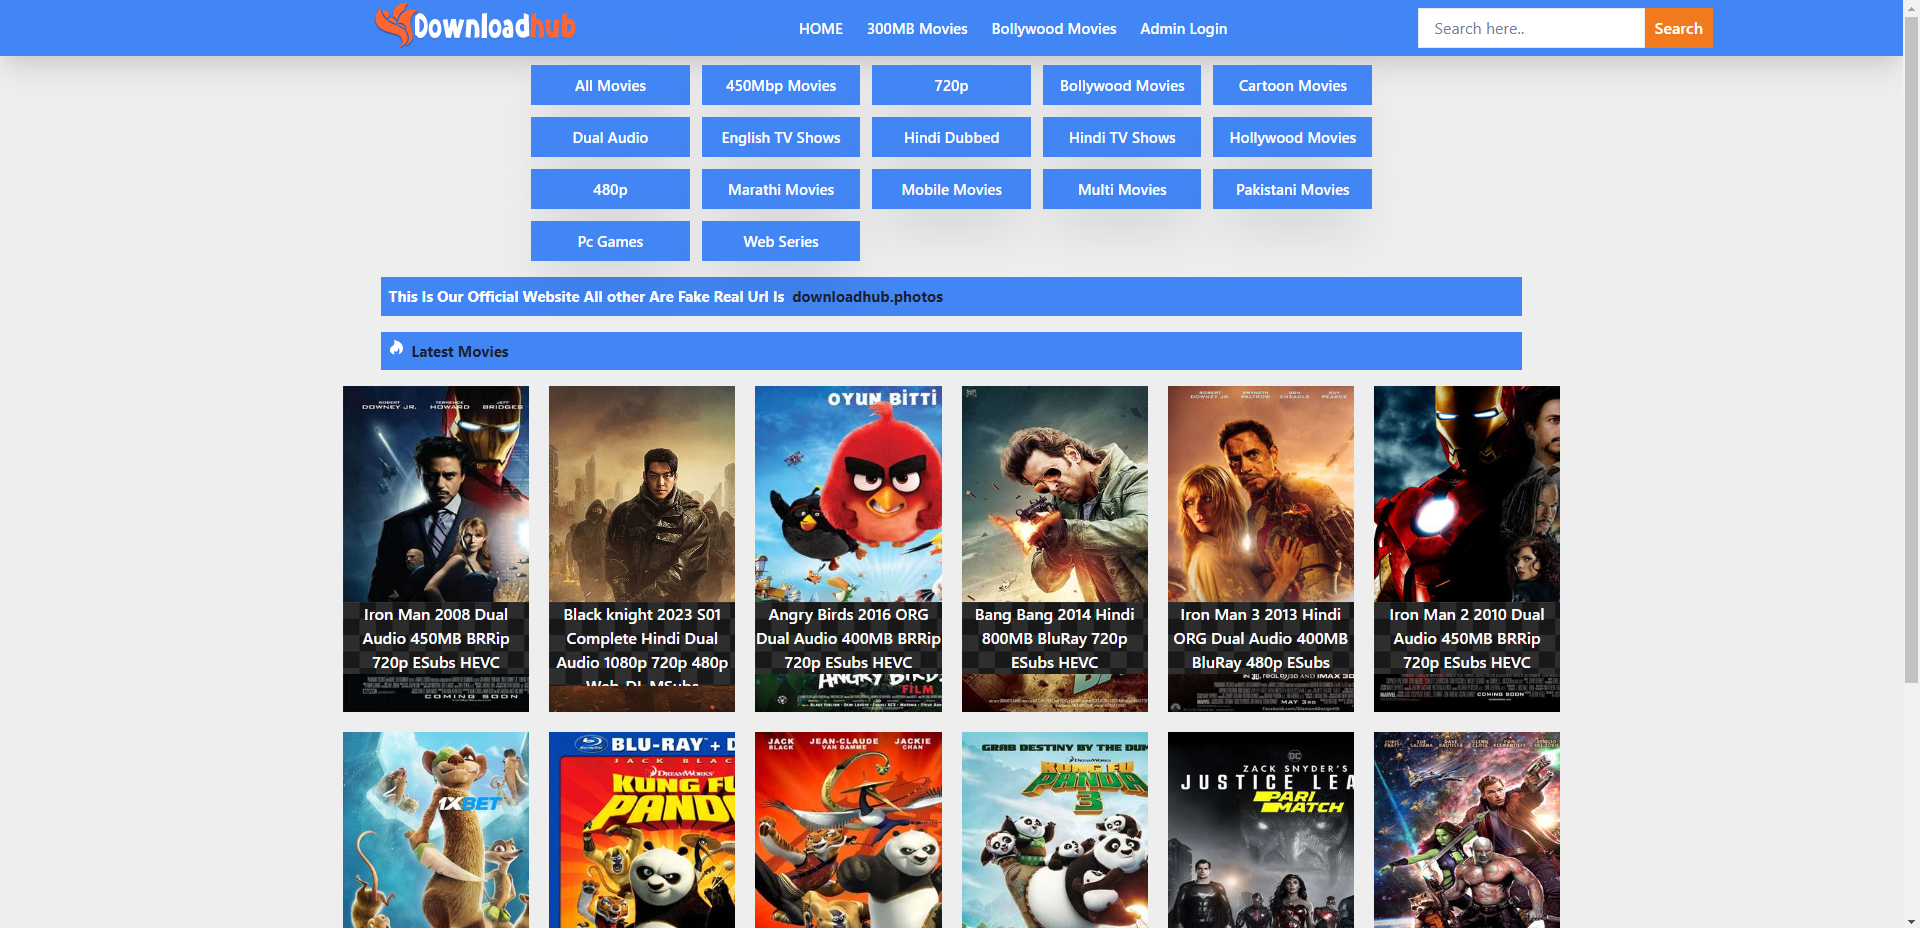This screenshot has width=1920, height=928.
Task: Open the Guardians of the Galaxy poster
Action: click(1467, 830)
